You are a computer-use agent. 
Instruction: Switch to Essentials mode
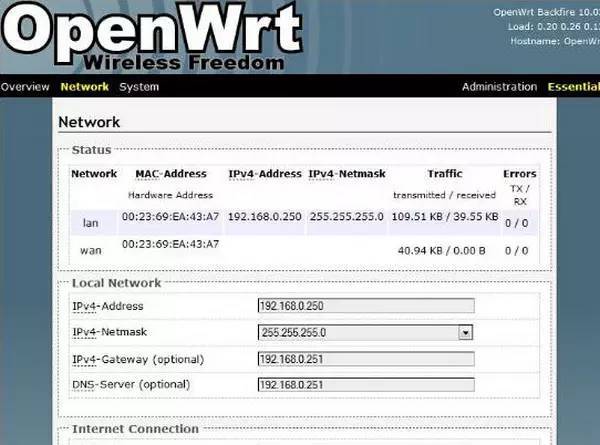574,87
